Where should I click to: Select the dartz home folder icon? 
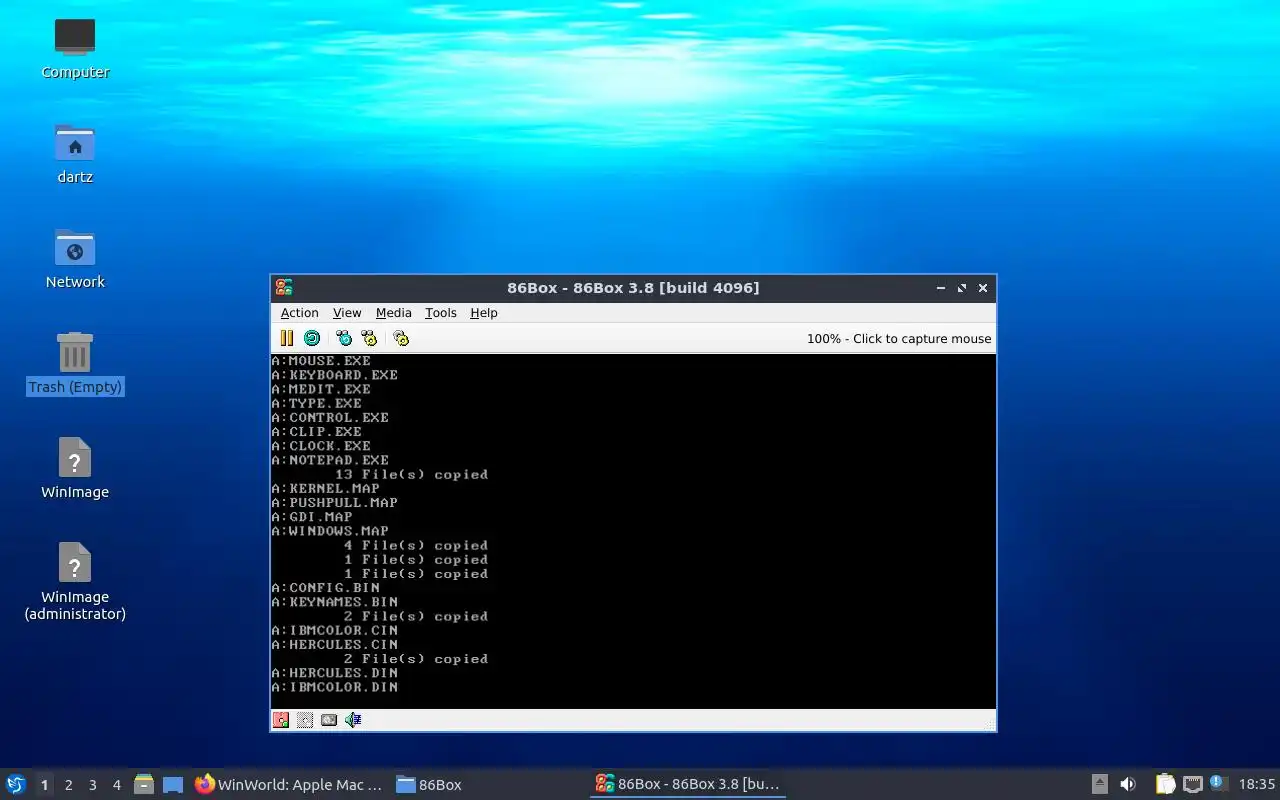point(75,153)
